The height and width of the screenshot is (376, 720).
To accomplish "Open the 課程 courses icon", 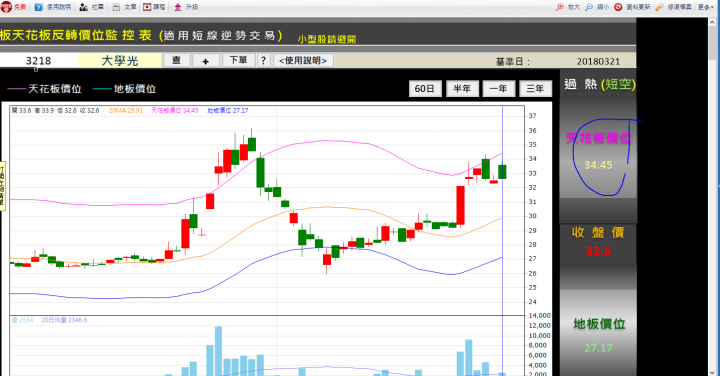I will coord(147,7).
